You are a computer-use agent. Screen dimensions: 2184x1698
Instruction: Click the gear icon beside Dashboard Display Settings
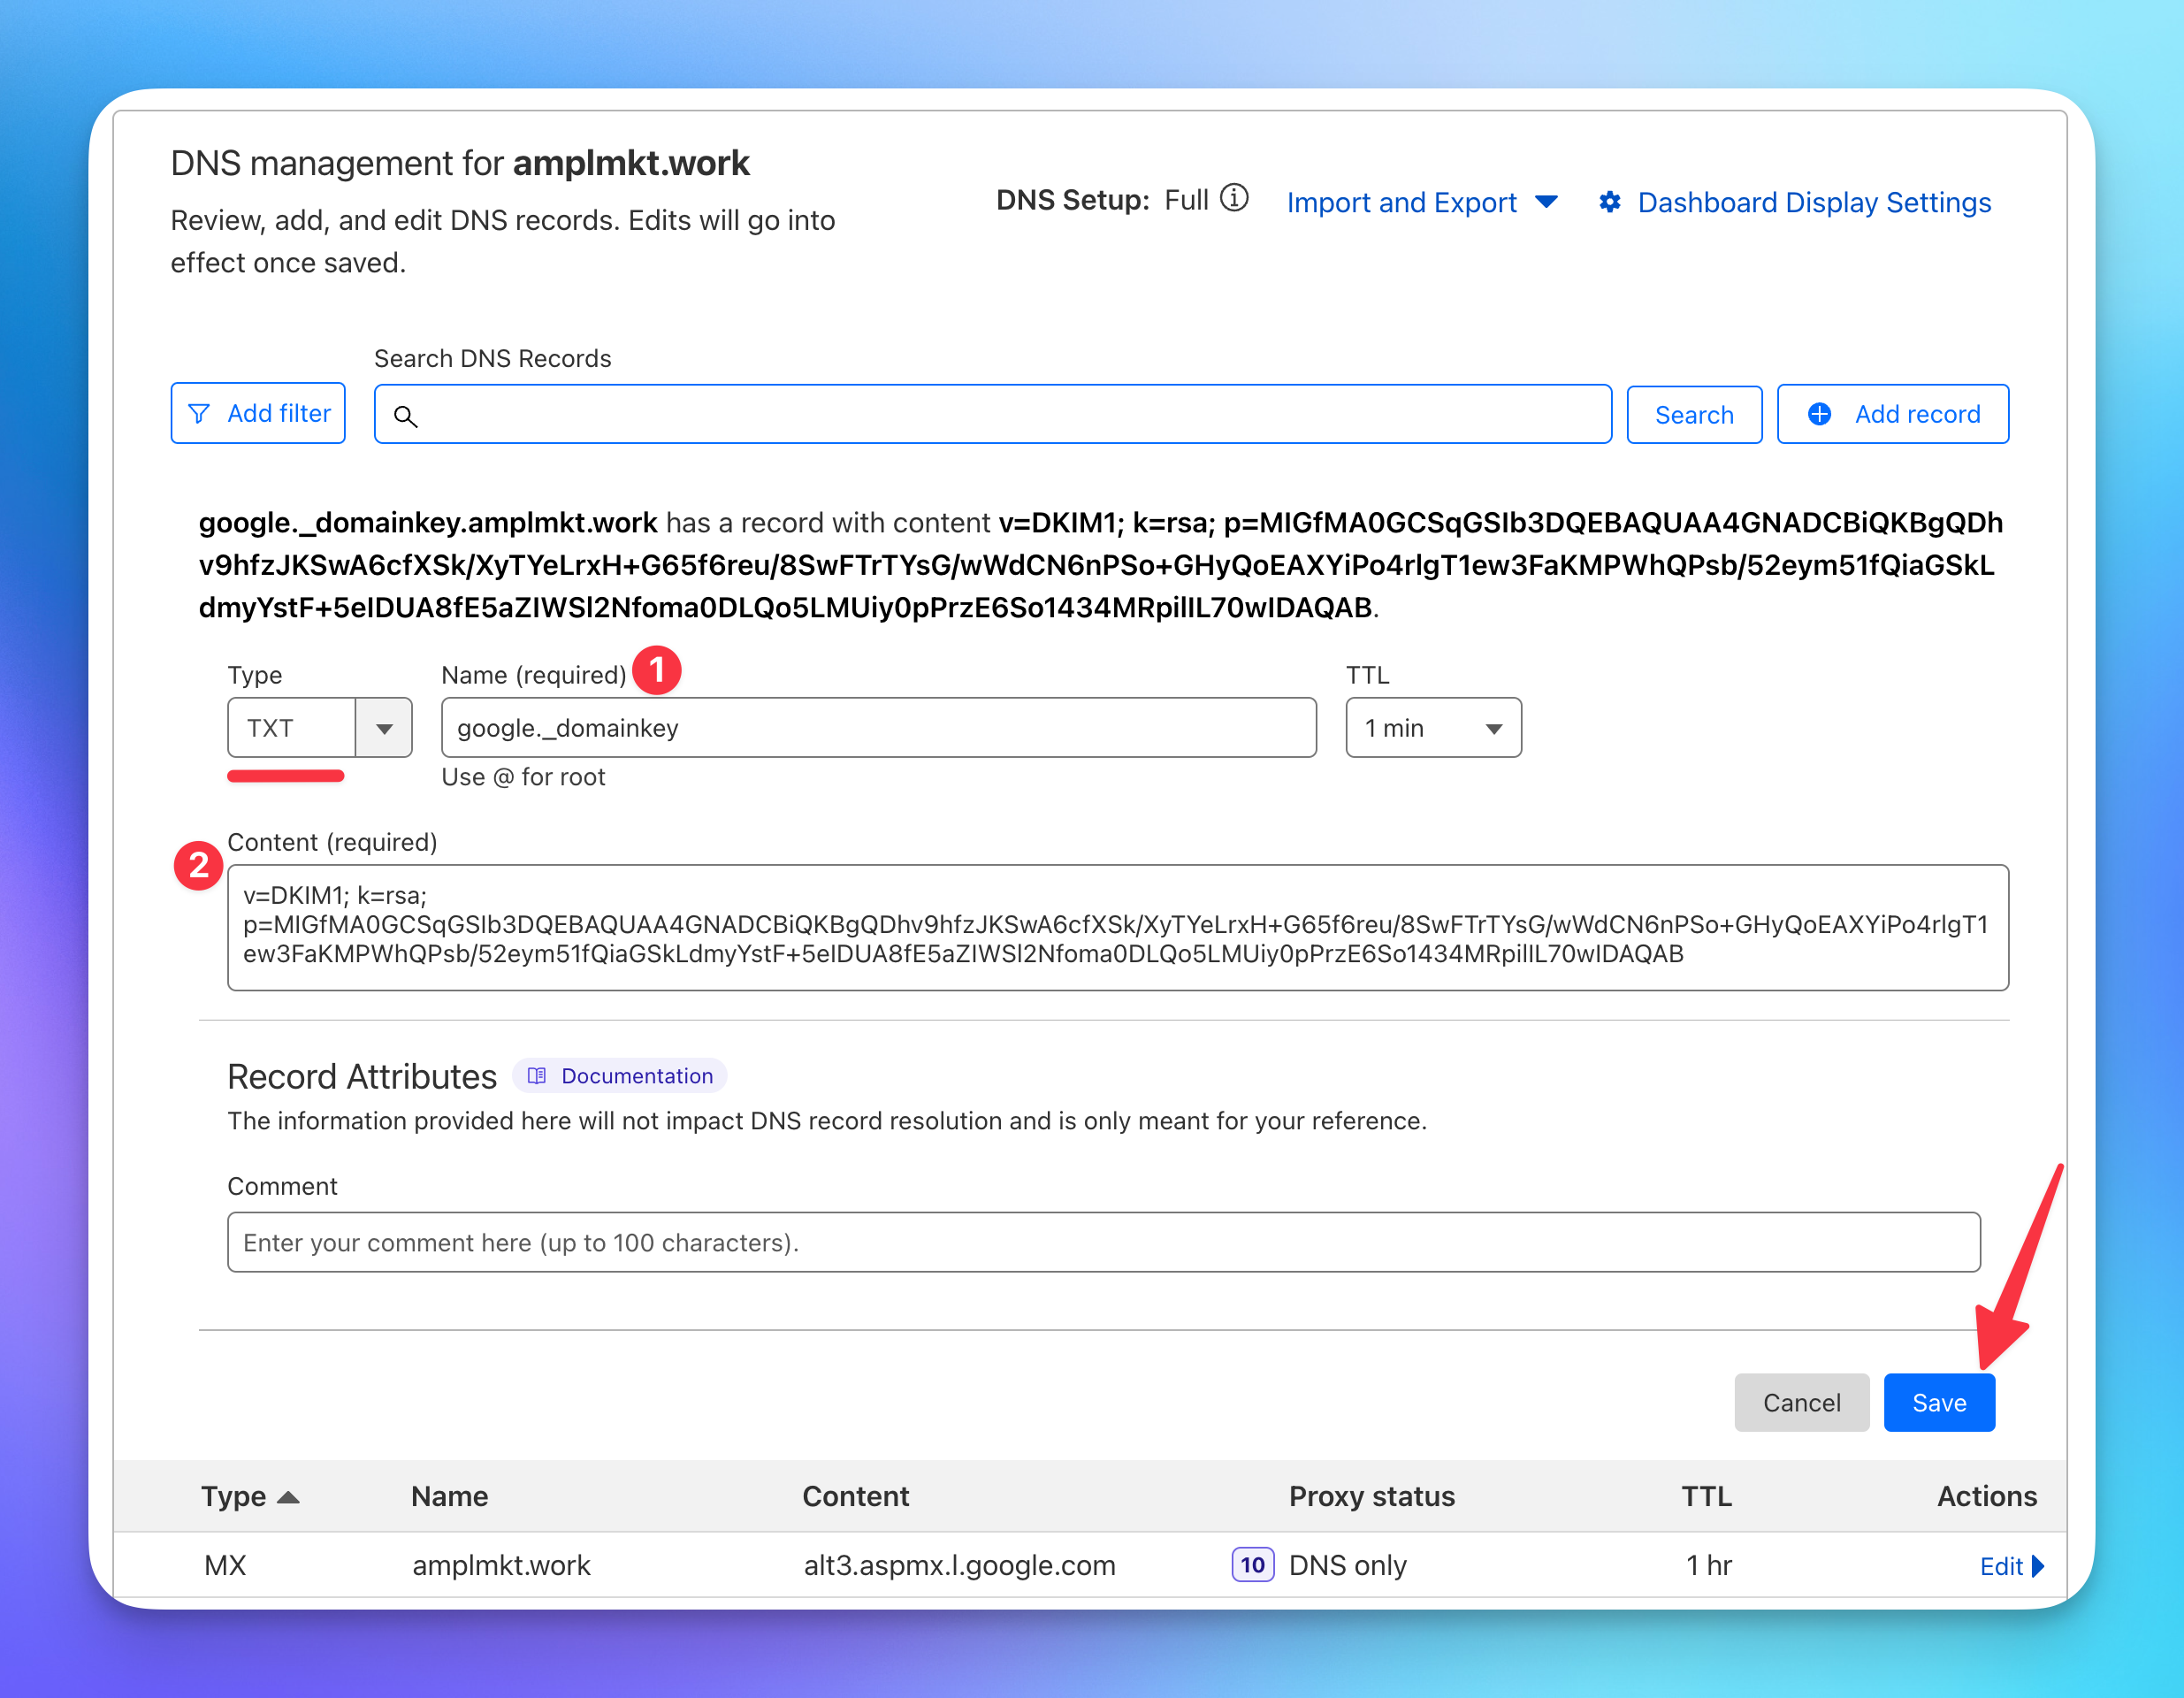pyautogui.click(x=1609, y=202)
